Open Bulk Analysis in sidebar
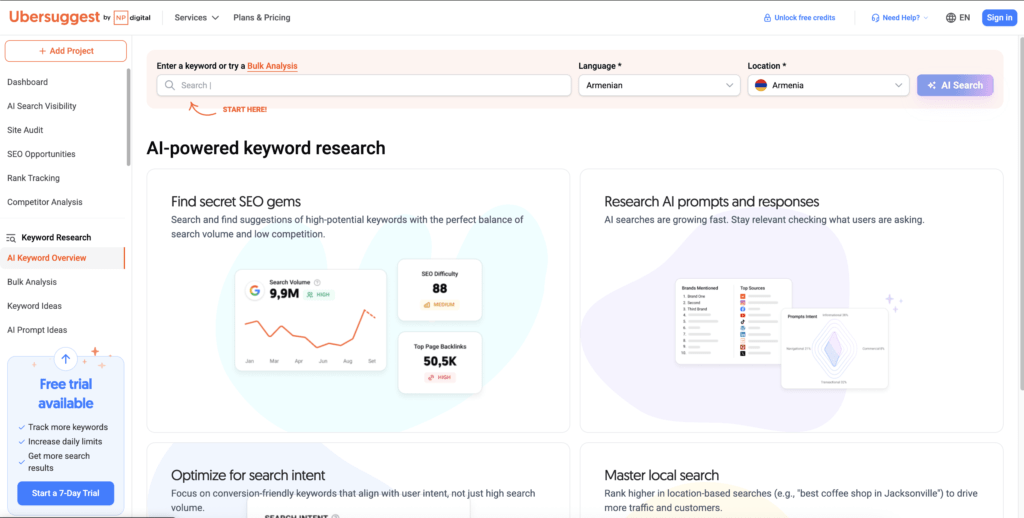 coord(32,282)
